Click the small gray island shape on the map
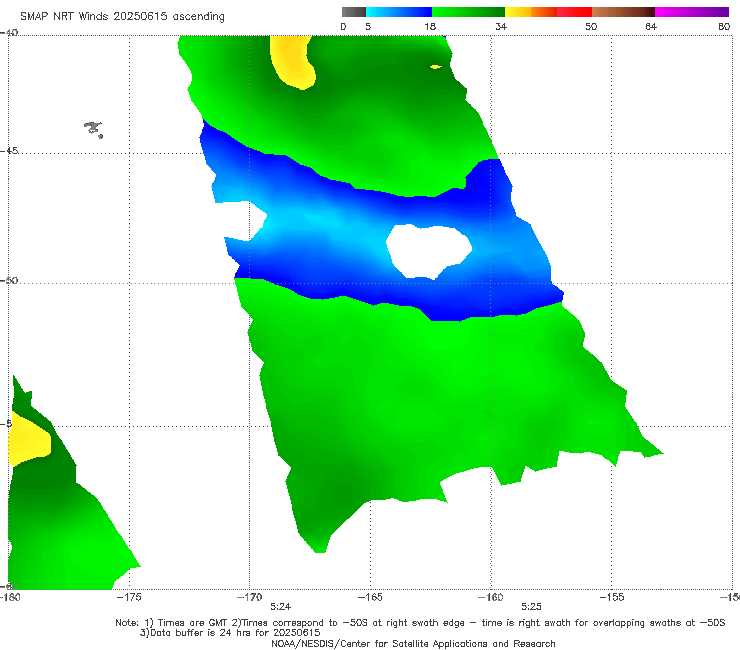 [93, 129]
